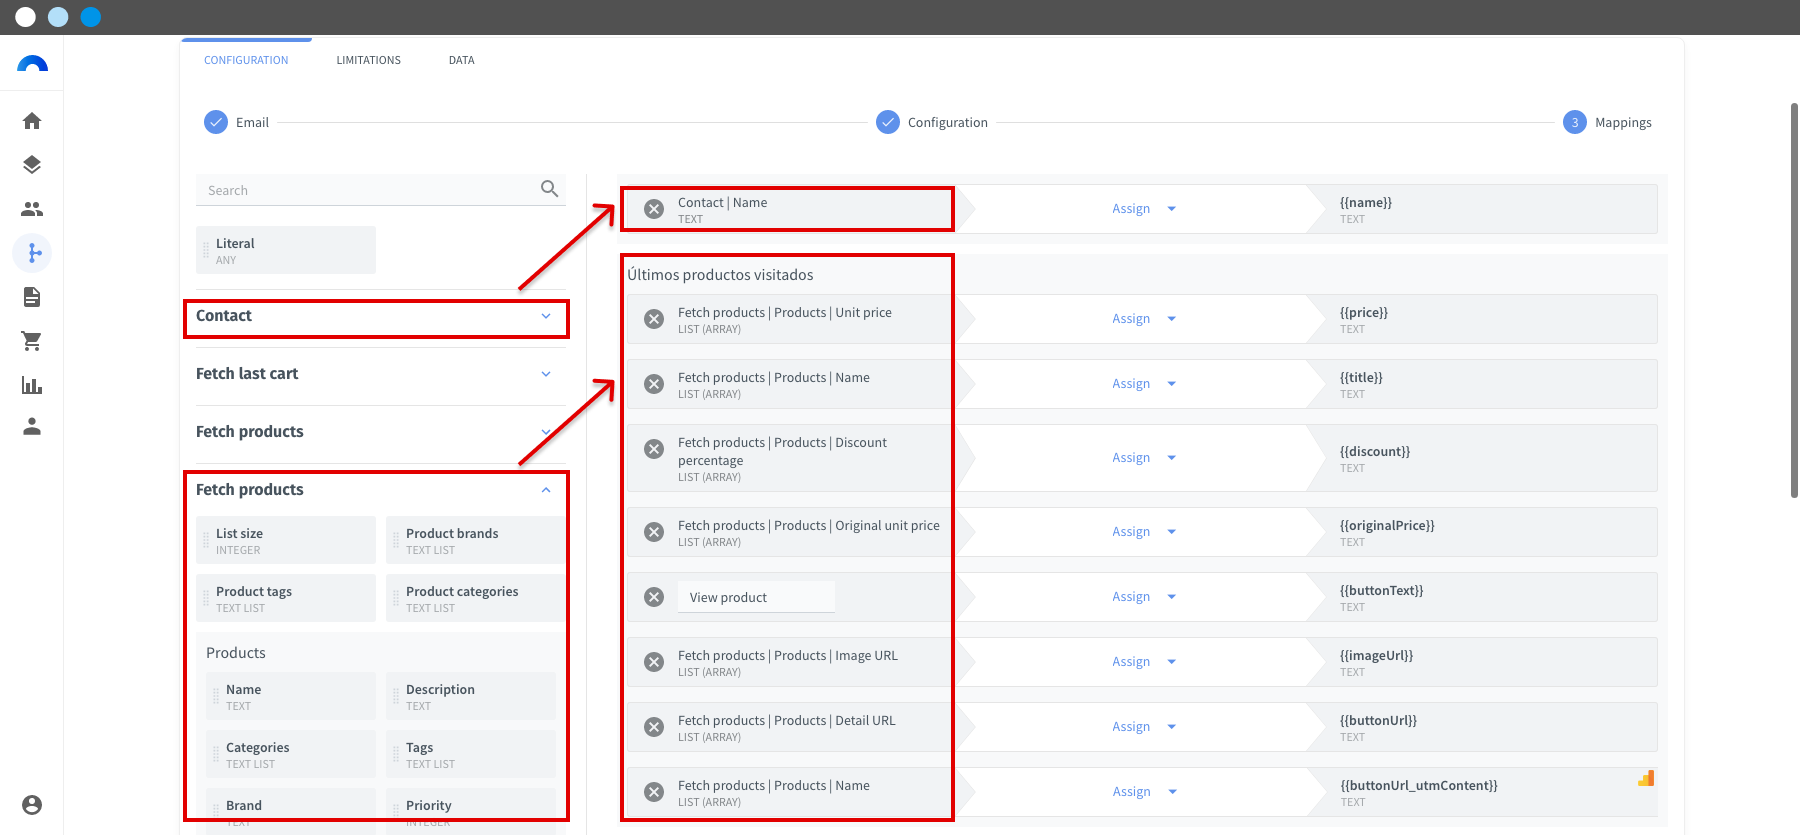
Task: Open the document page sidebar icon
Action: point(32,297)
